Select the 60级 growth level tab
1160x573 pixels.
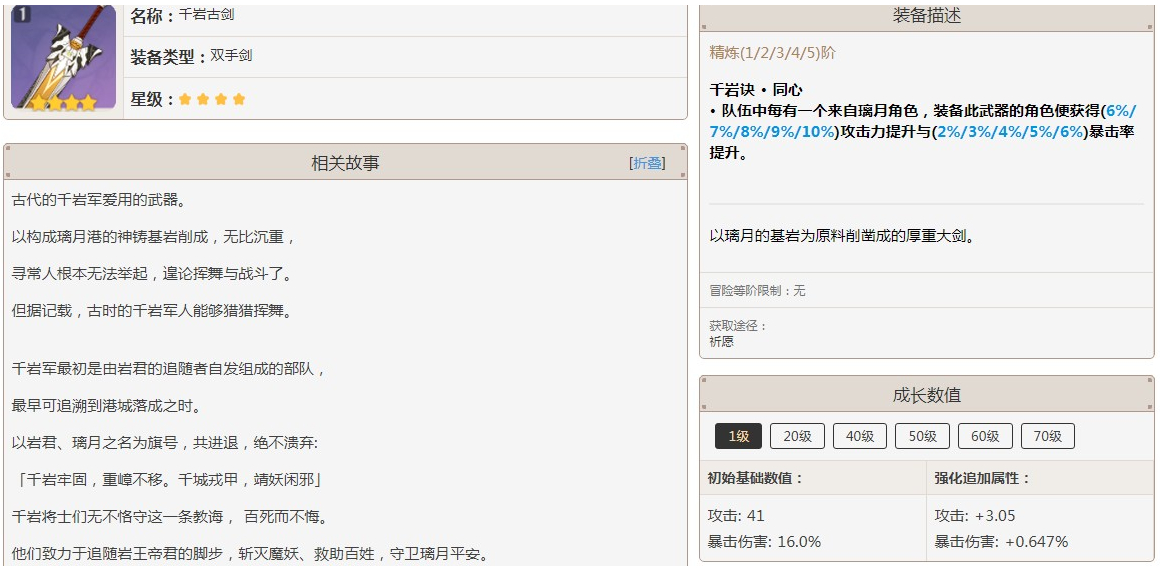pyautogui.click(x=985, y=436)
